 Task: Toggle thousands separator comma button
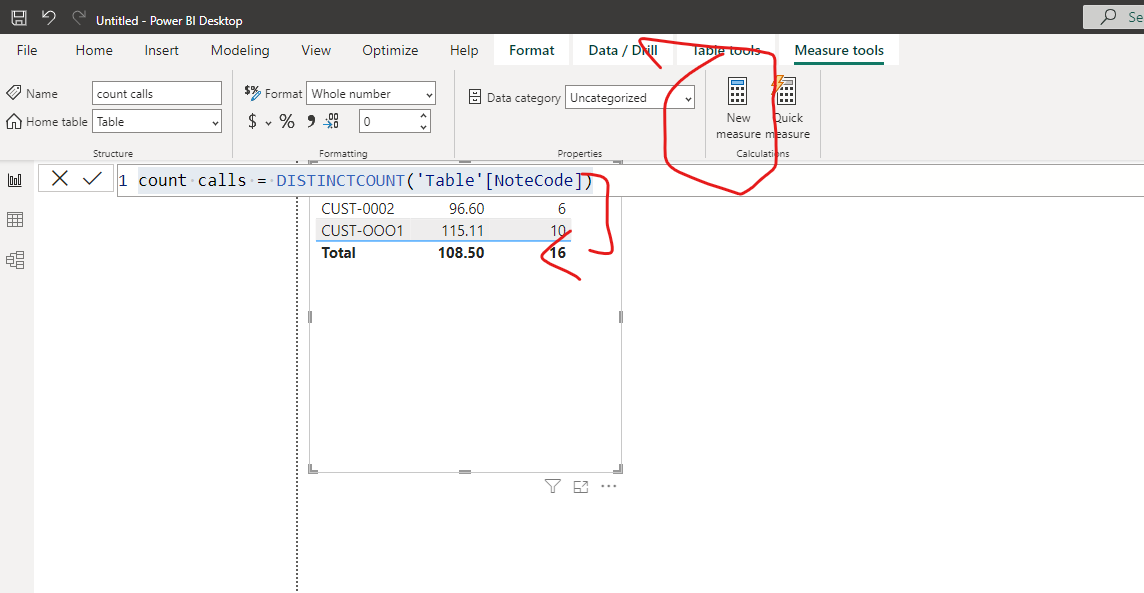click(x=311, y=121)
